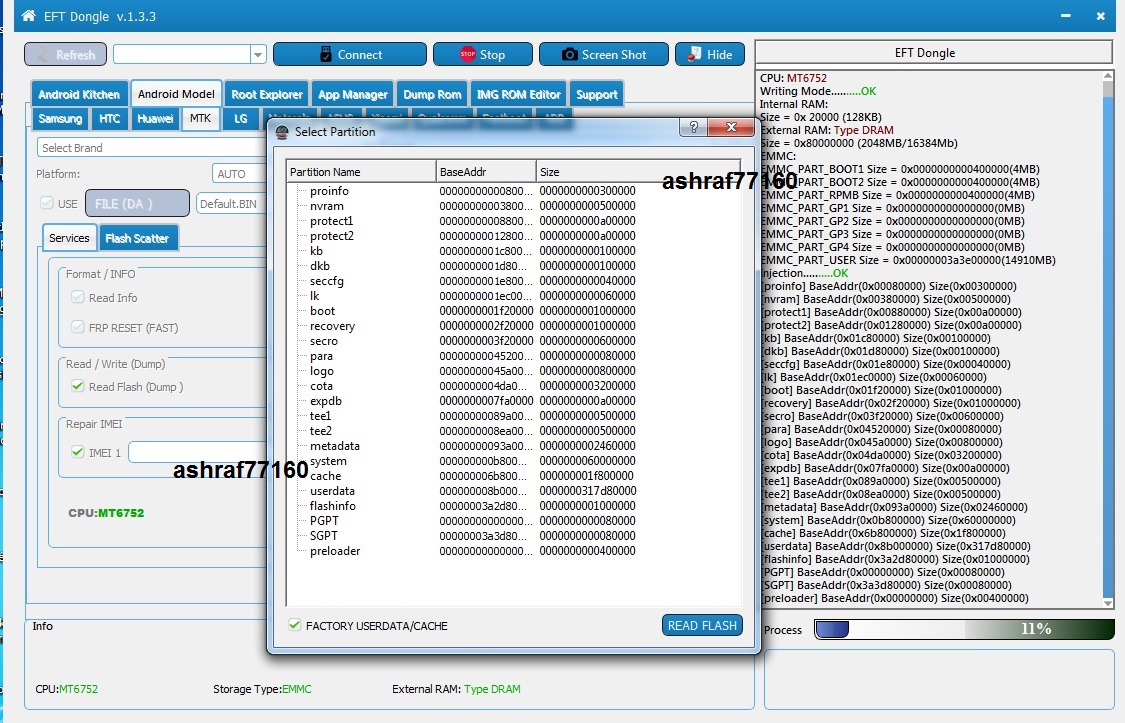
Task: Open the Select Brand dropdown
Action: point(151,148)
